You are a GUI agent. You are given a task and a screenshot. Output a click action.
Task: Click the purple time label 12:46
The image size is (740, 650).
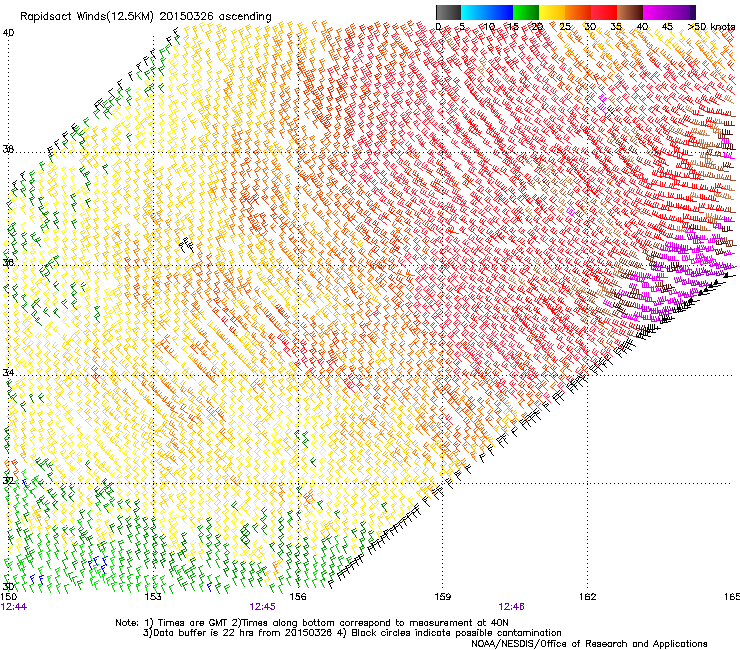(511, 607)
